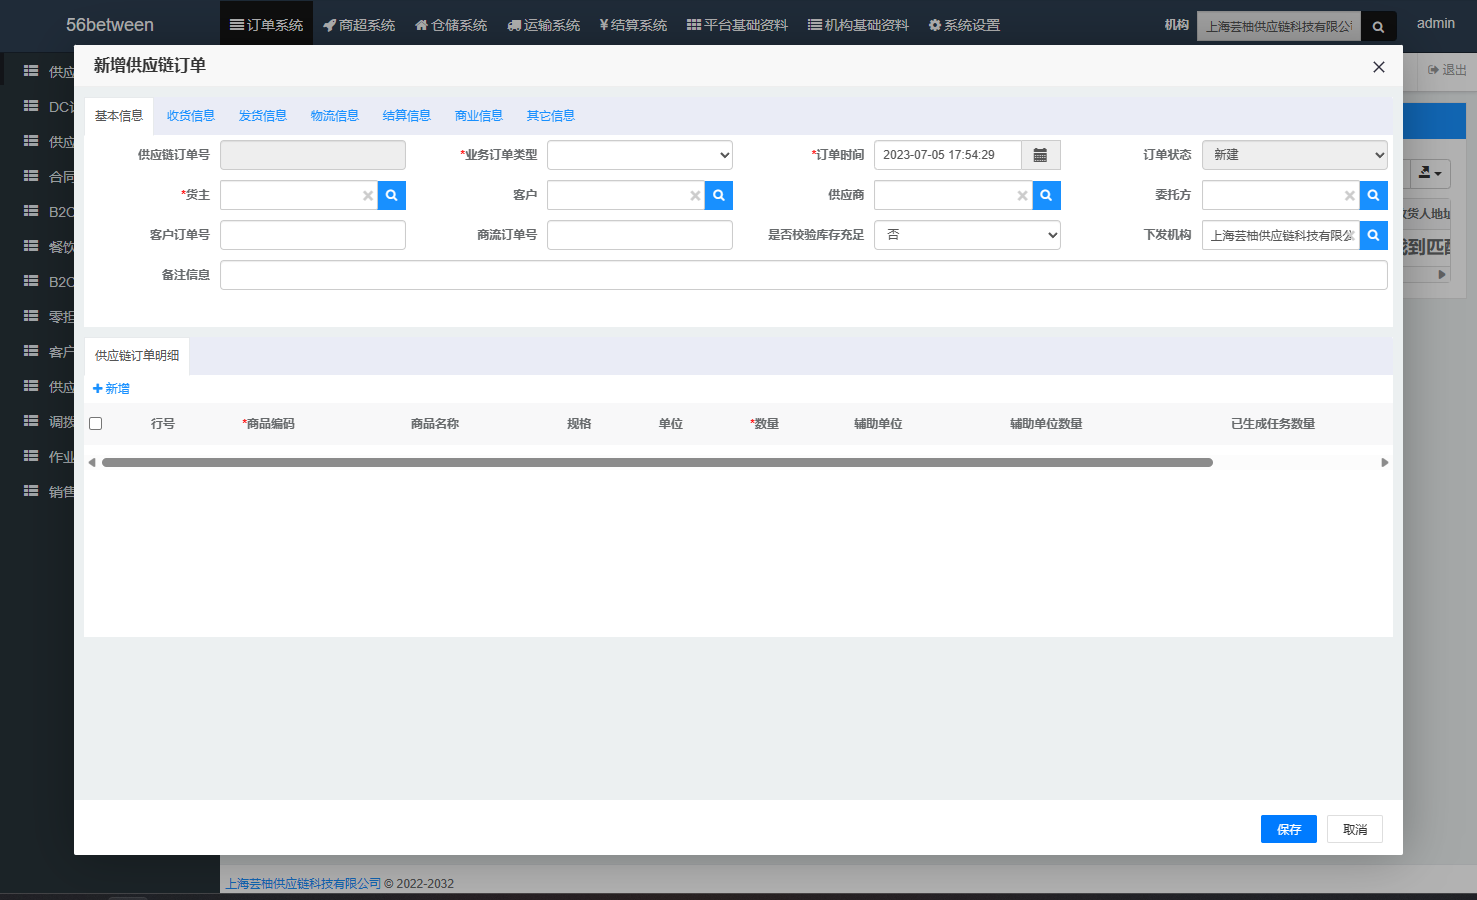Image resolution: width=1477 pixels, height=900 pixels.
Task: Switch to the 物流信息 tab
Action: pos(335,116)
